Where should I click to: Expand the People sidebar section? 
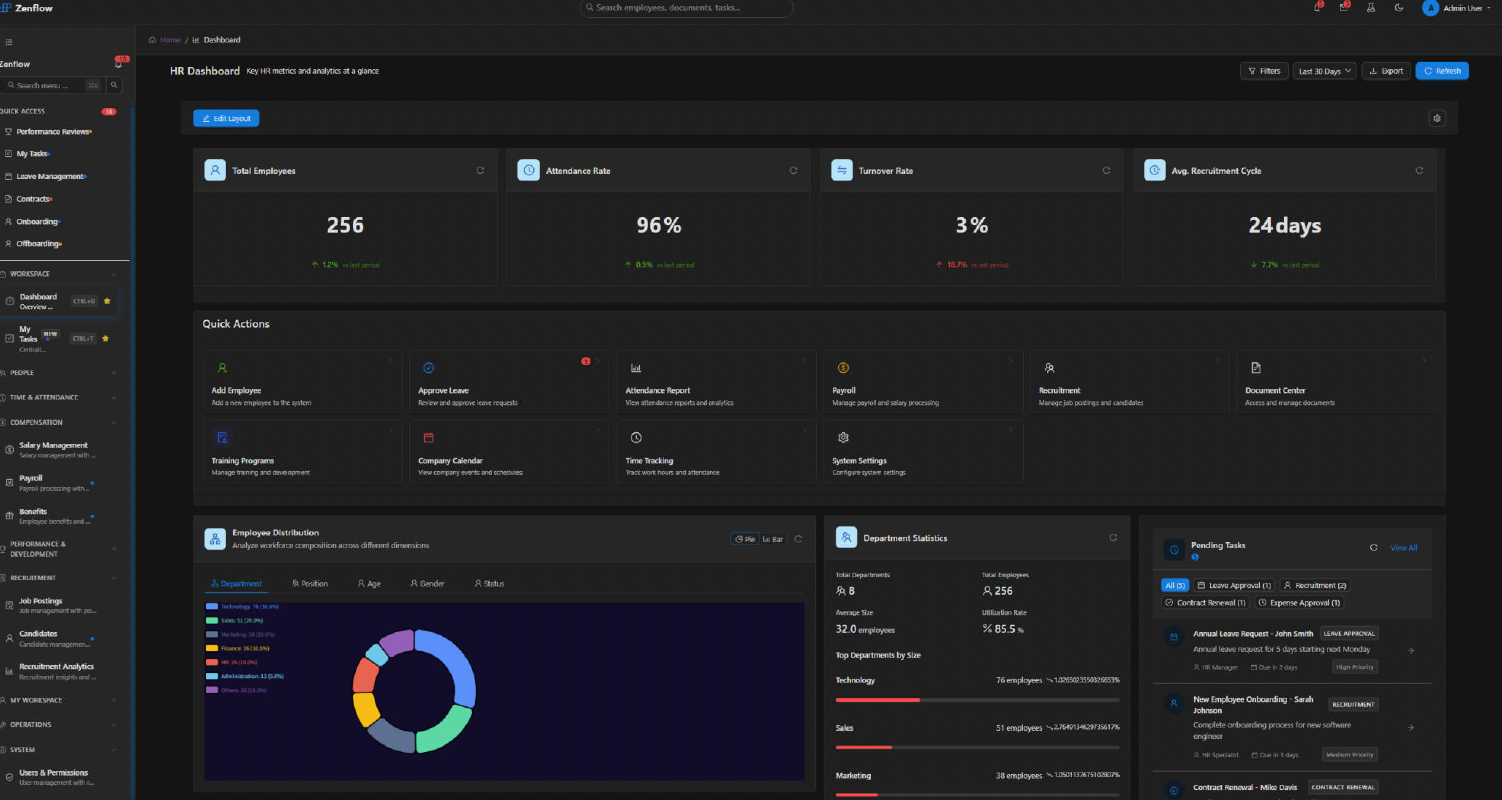tap(60, 373)
